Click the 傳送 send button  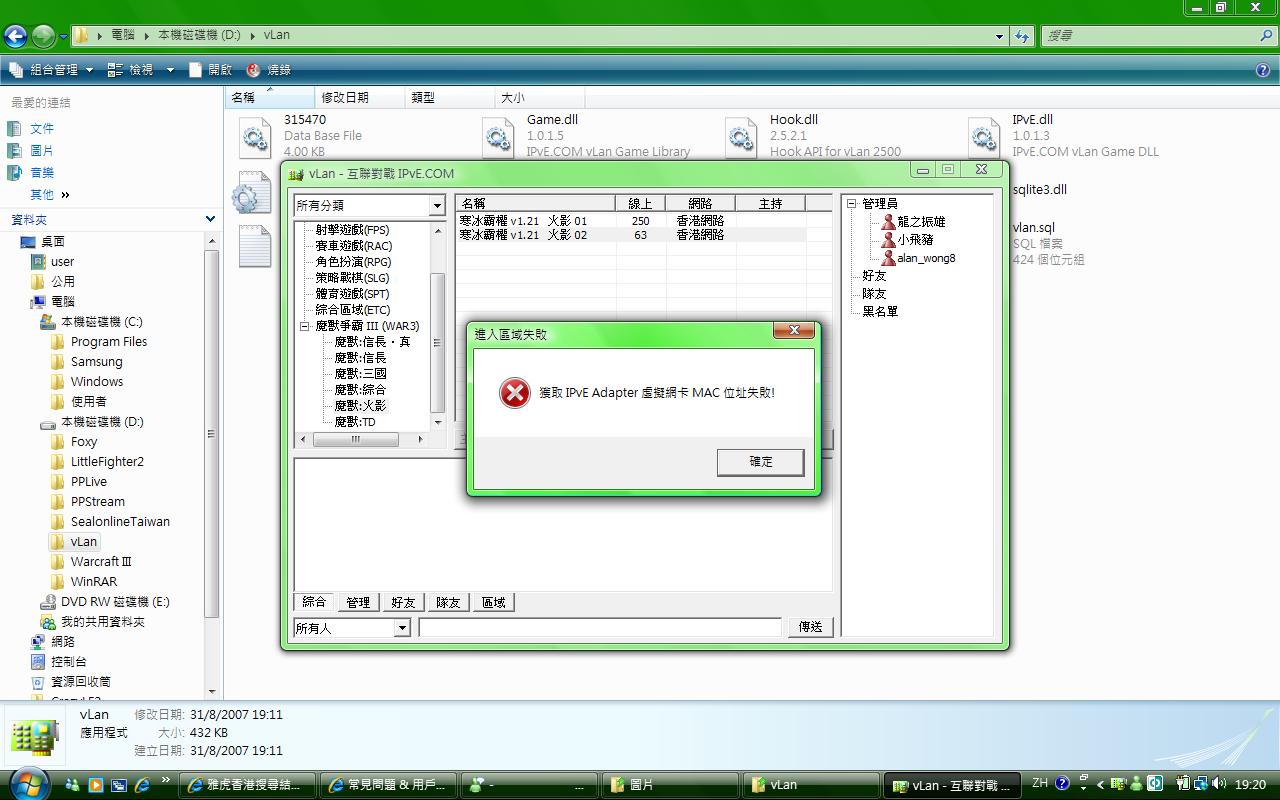[x=811, y=627]
